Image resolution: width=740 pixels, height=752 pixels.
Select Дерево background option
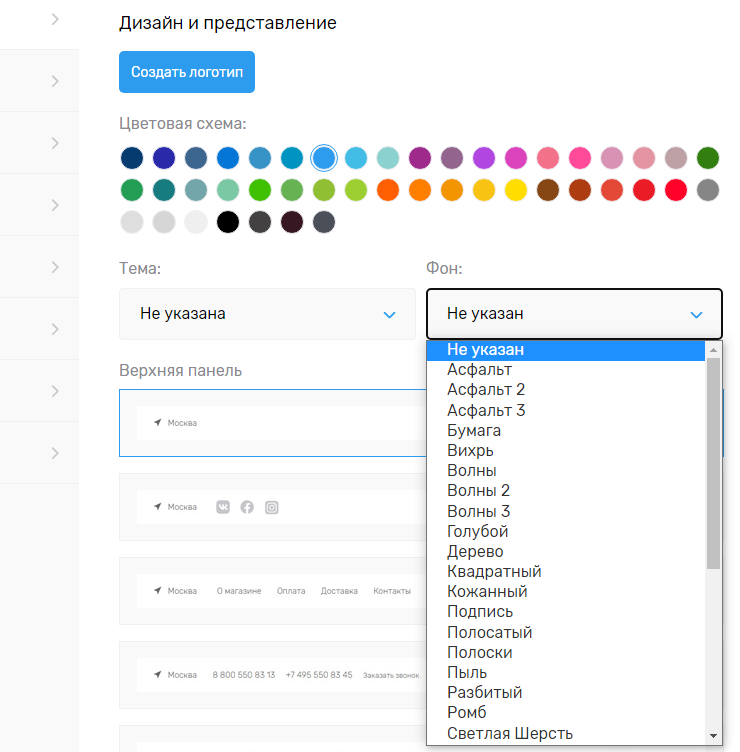click(x=565, y=552)
